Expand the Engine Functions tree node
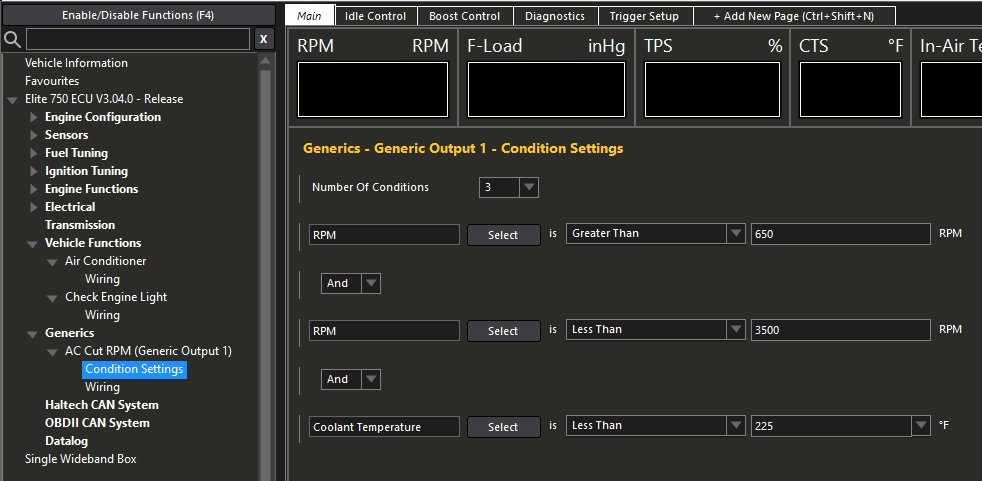The width and height of the screenshot is (982, 481). point(34,189)
